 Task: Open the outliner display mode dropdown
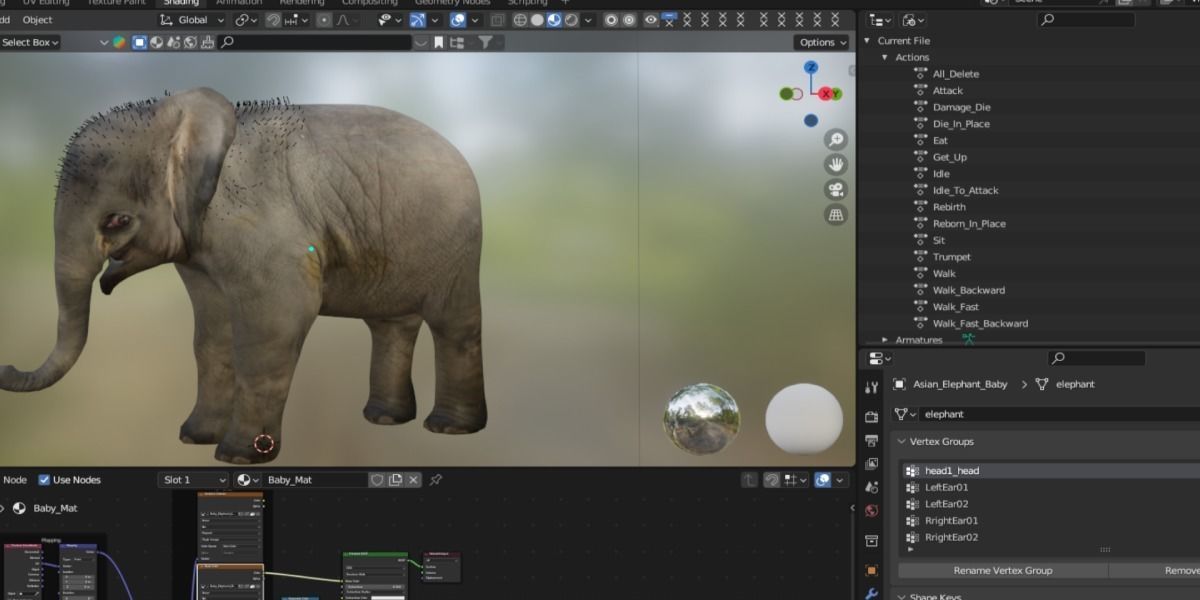click(879, 20)
